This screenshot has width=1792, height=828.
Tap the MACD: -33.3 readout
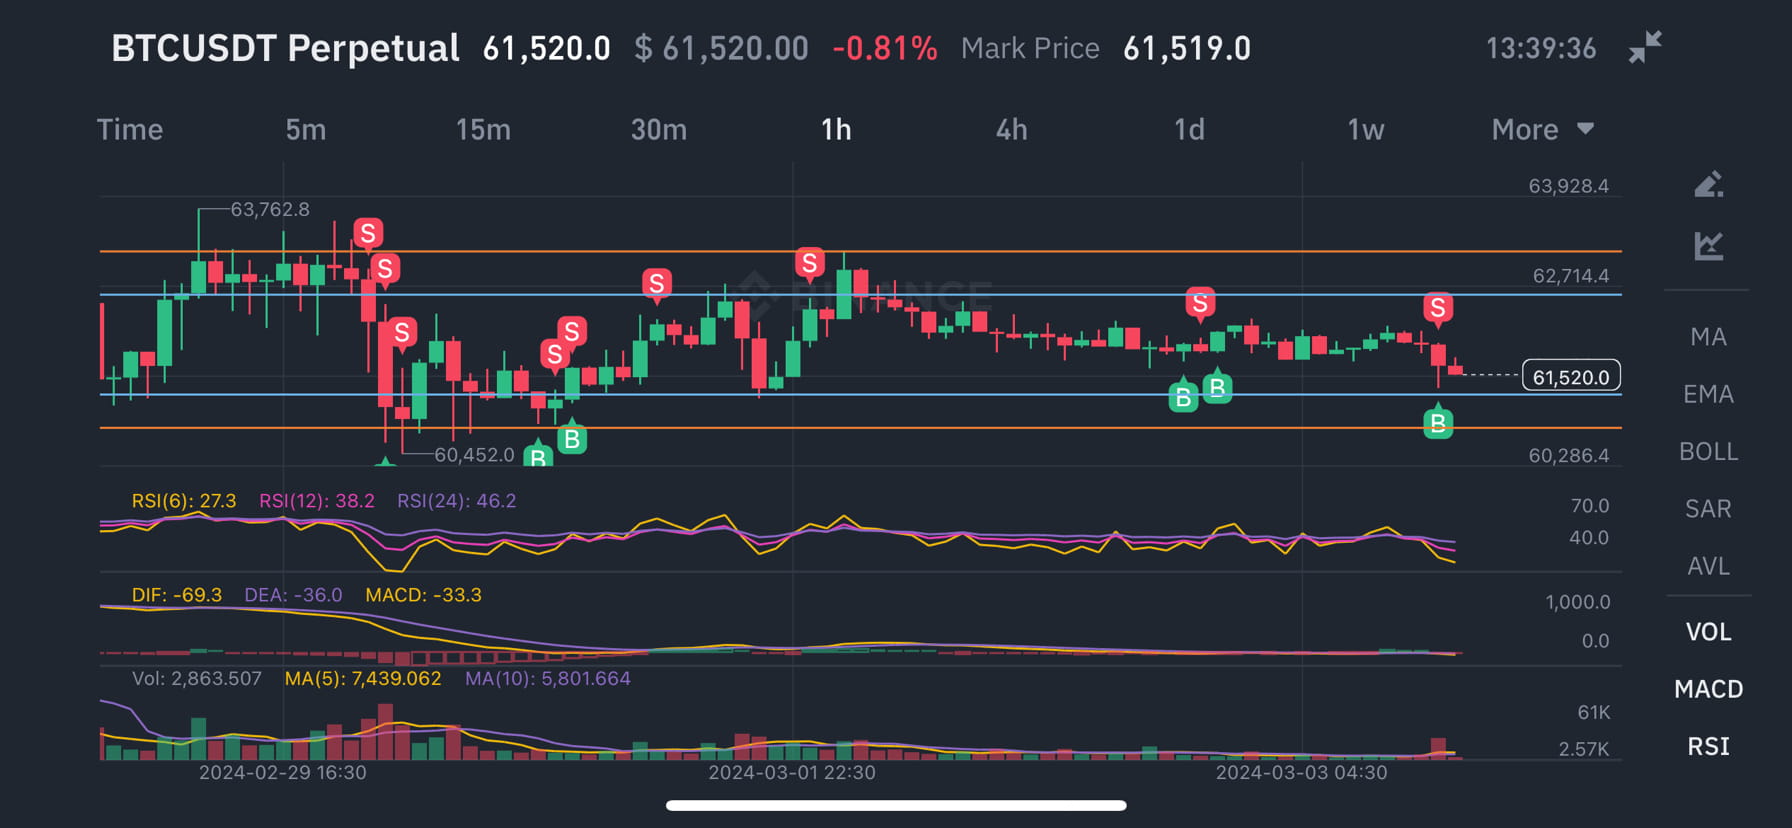423,595
